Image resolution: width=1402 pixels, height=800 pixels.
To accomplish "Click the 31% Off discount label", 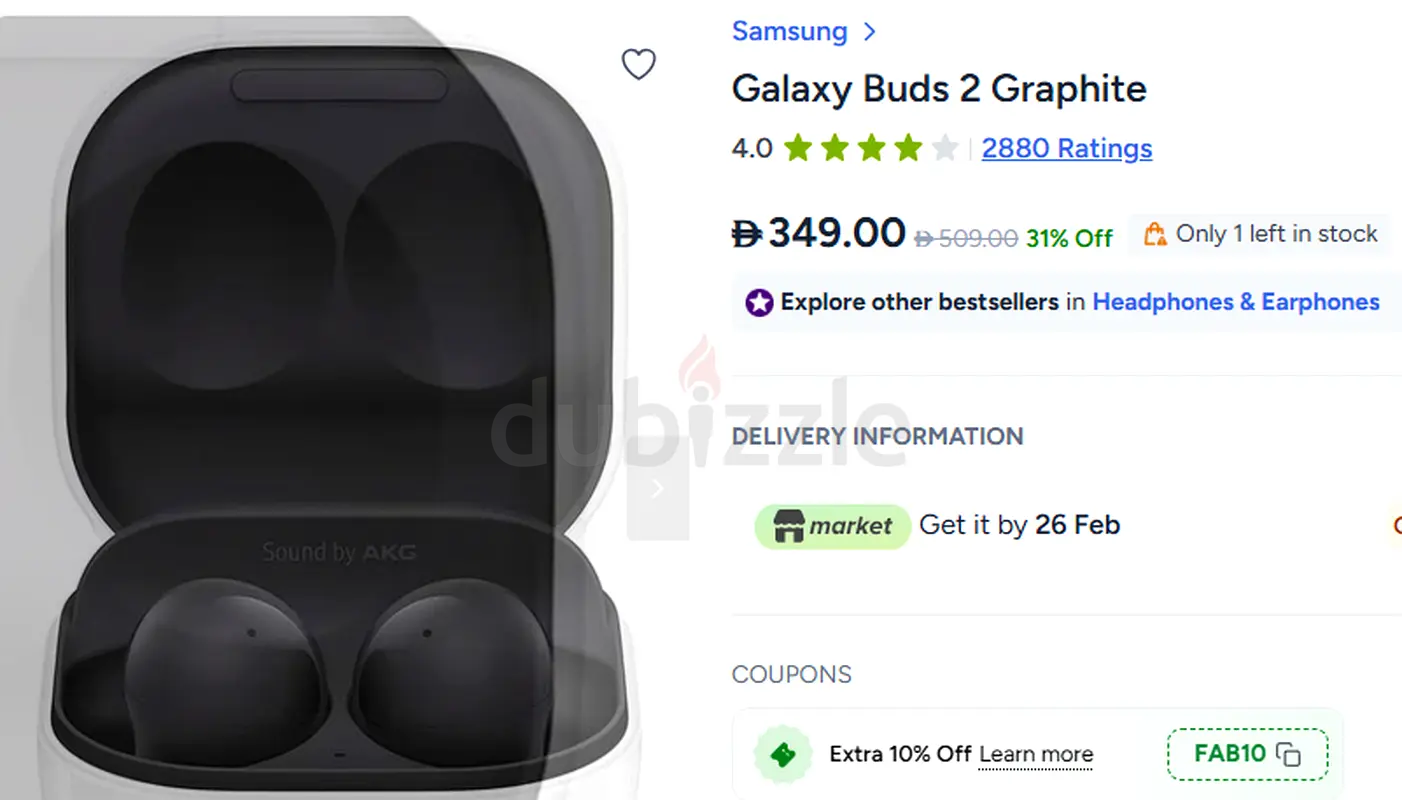I will 1069,238.
